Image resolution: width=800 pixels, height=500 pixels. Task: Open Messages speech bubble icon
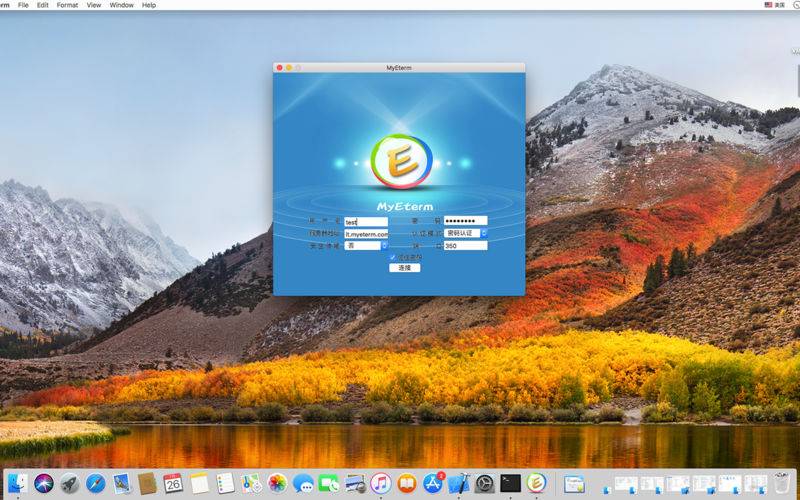coord(303,483)
